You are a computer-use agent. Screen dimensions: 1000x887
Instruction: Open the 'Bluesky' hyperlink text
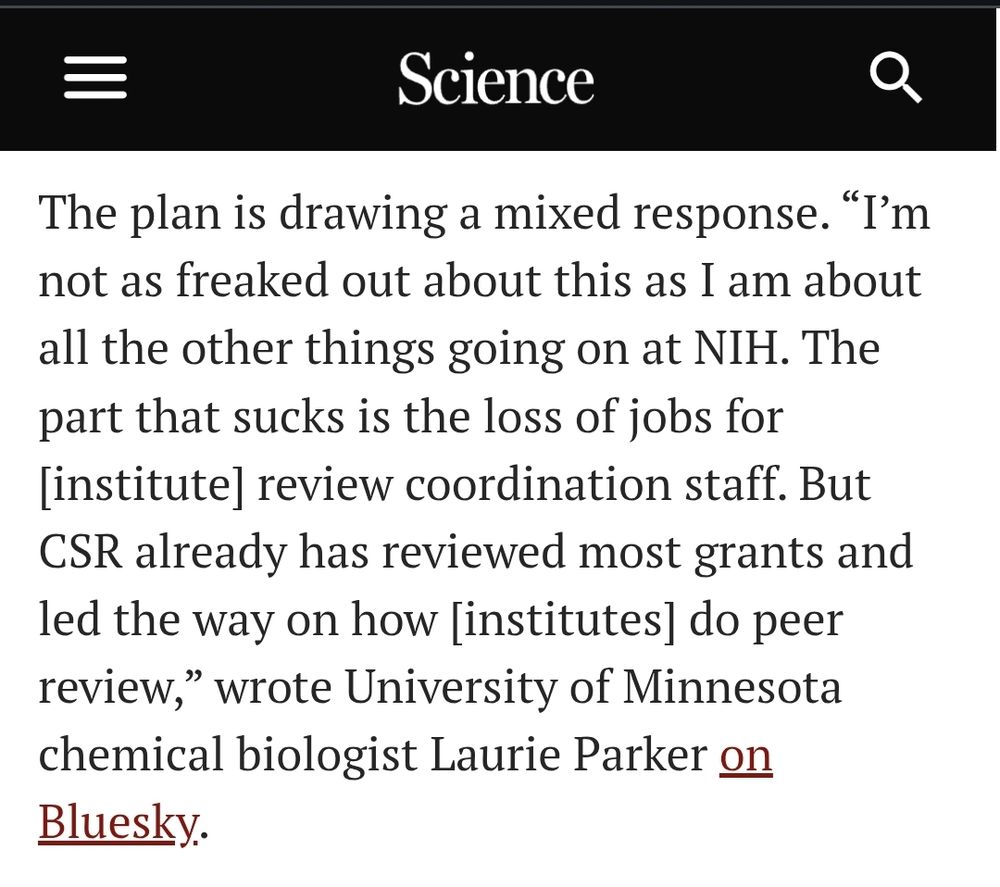(119, 821)
